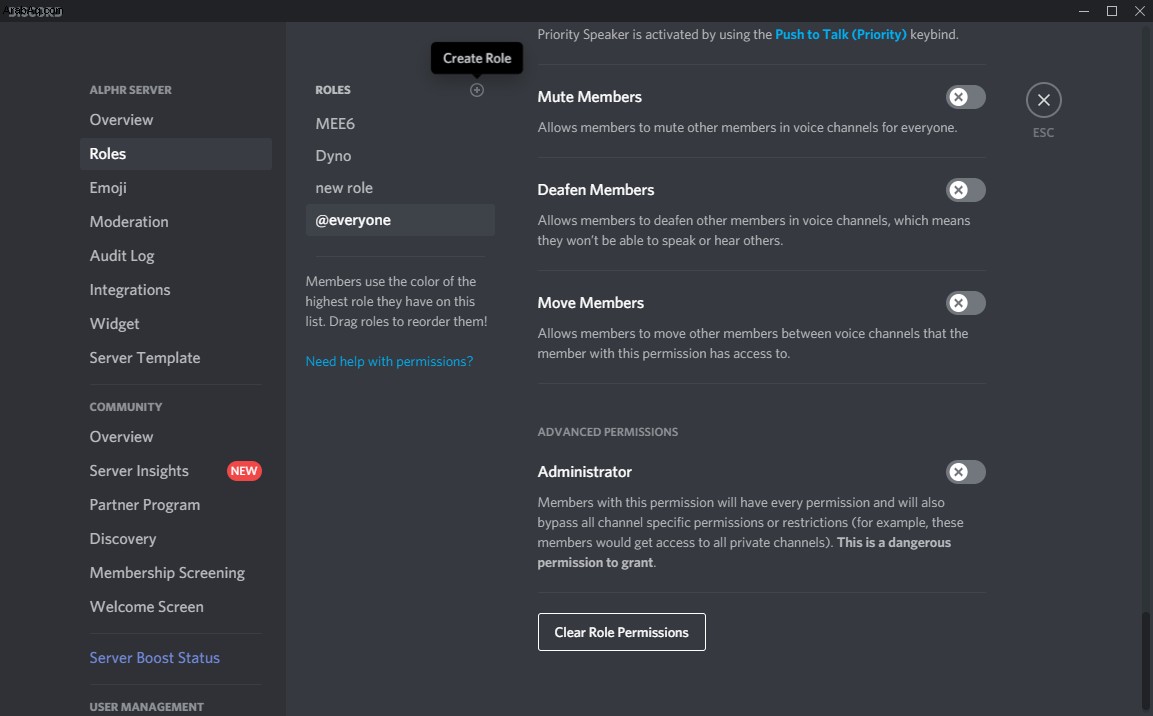Open the Push to Talk (Priority) link
Image resolution: width=1153 pixels, height=716 pixels.
pyautogui.click(x=840, y=35)
